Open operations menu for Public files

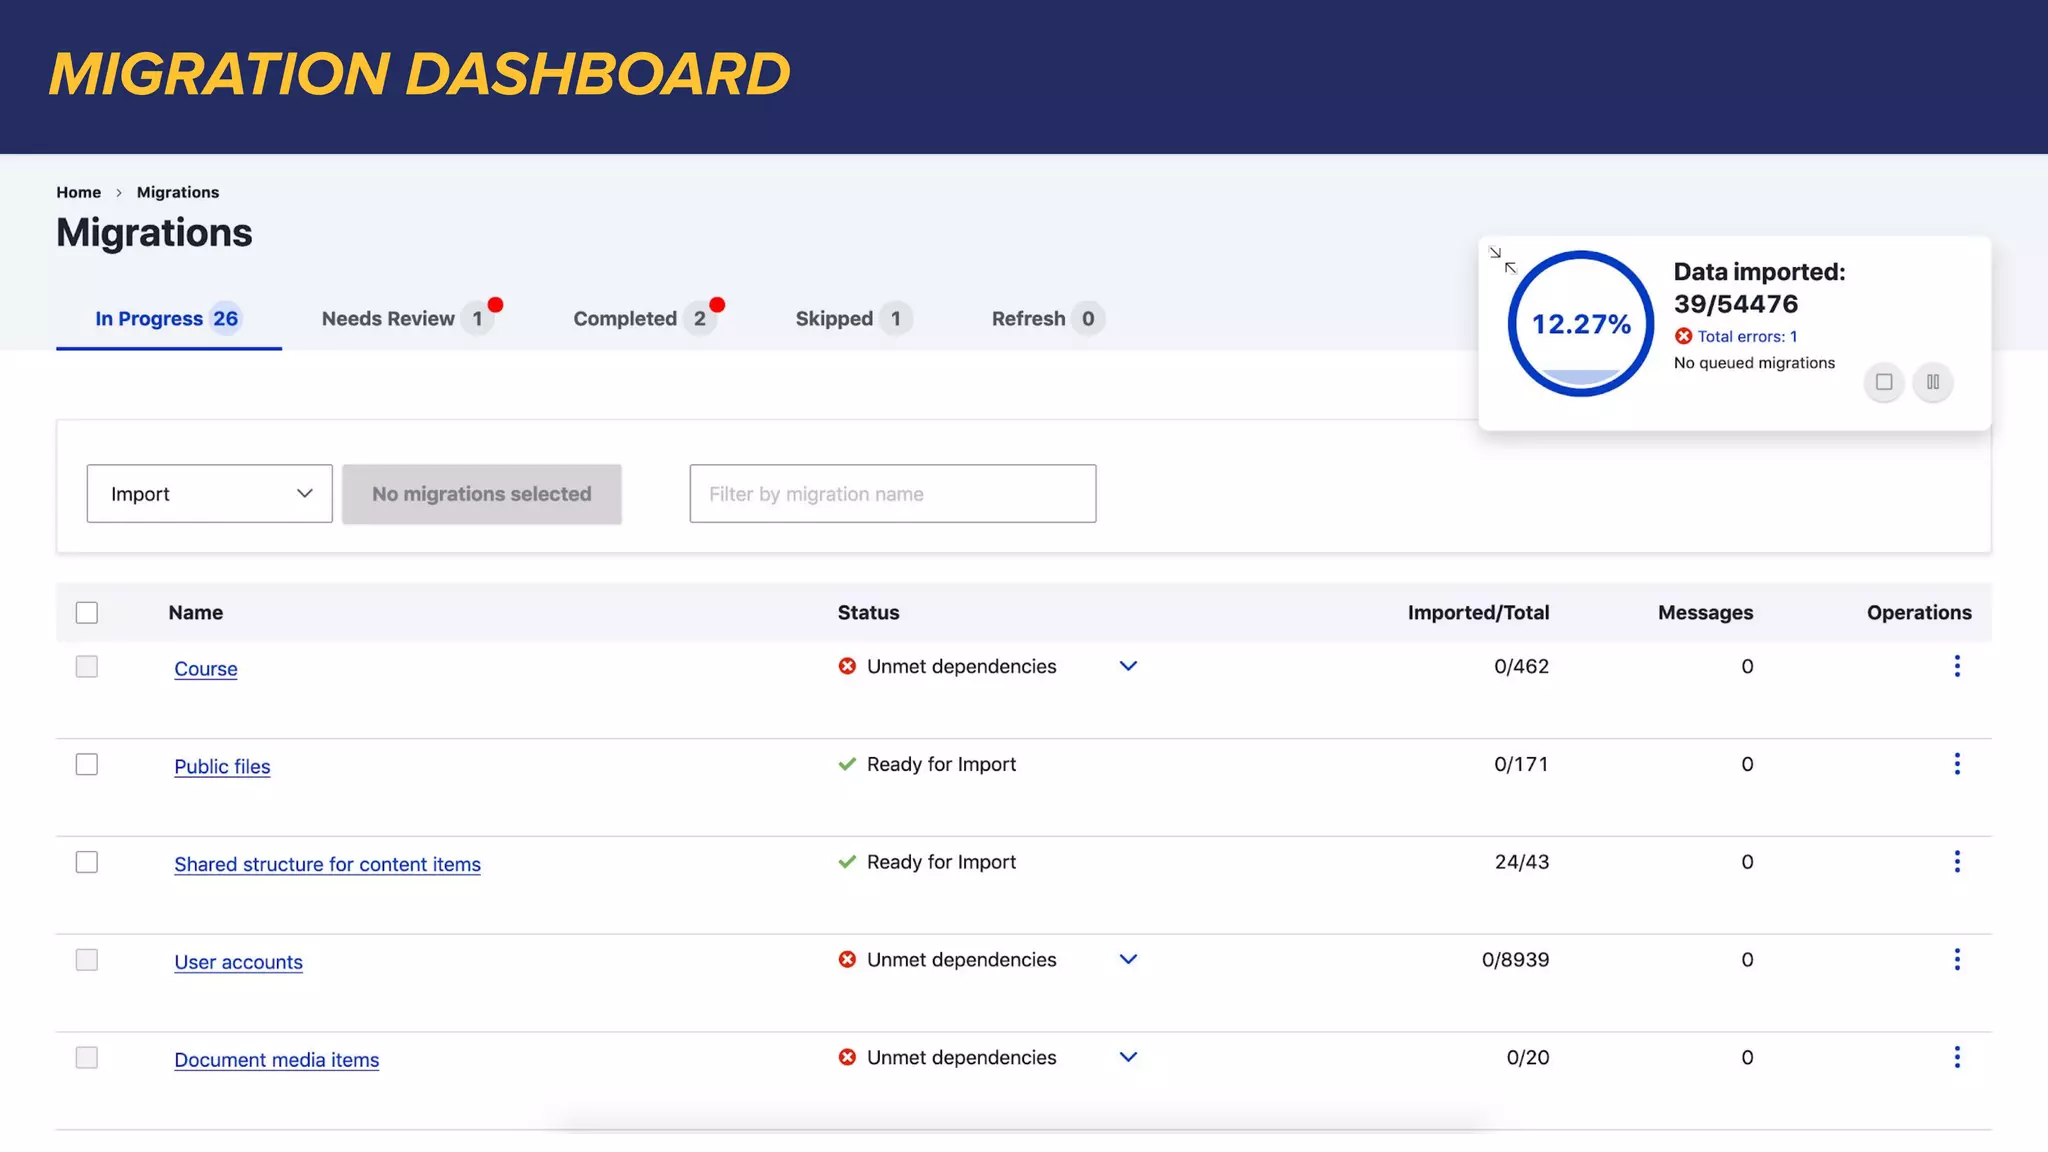pyautogui.click(x=1957, y=764)
